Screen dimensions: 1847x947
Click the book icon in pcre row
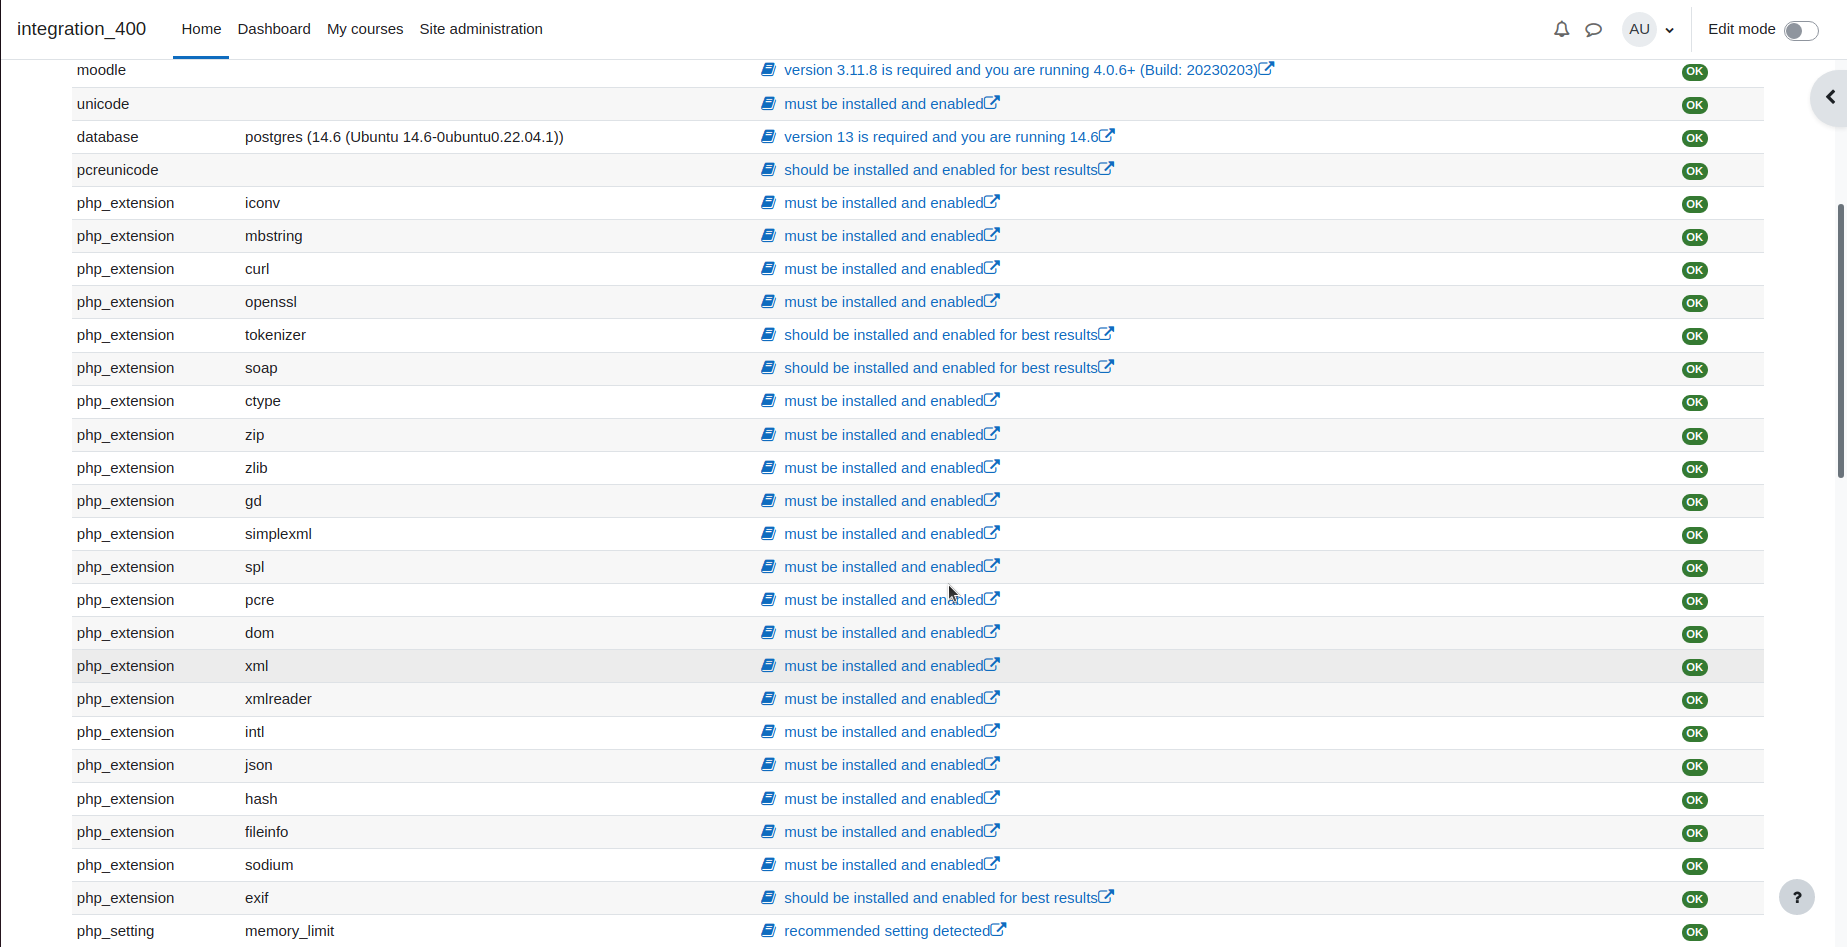click(768, 599)
